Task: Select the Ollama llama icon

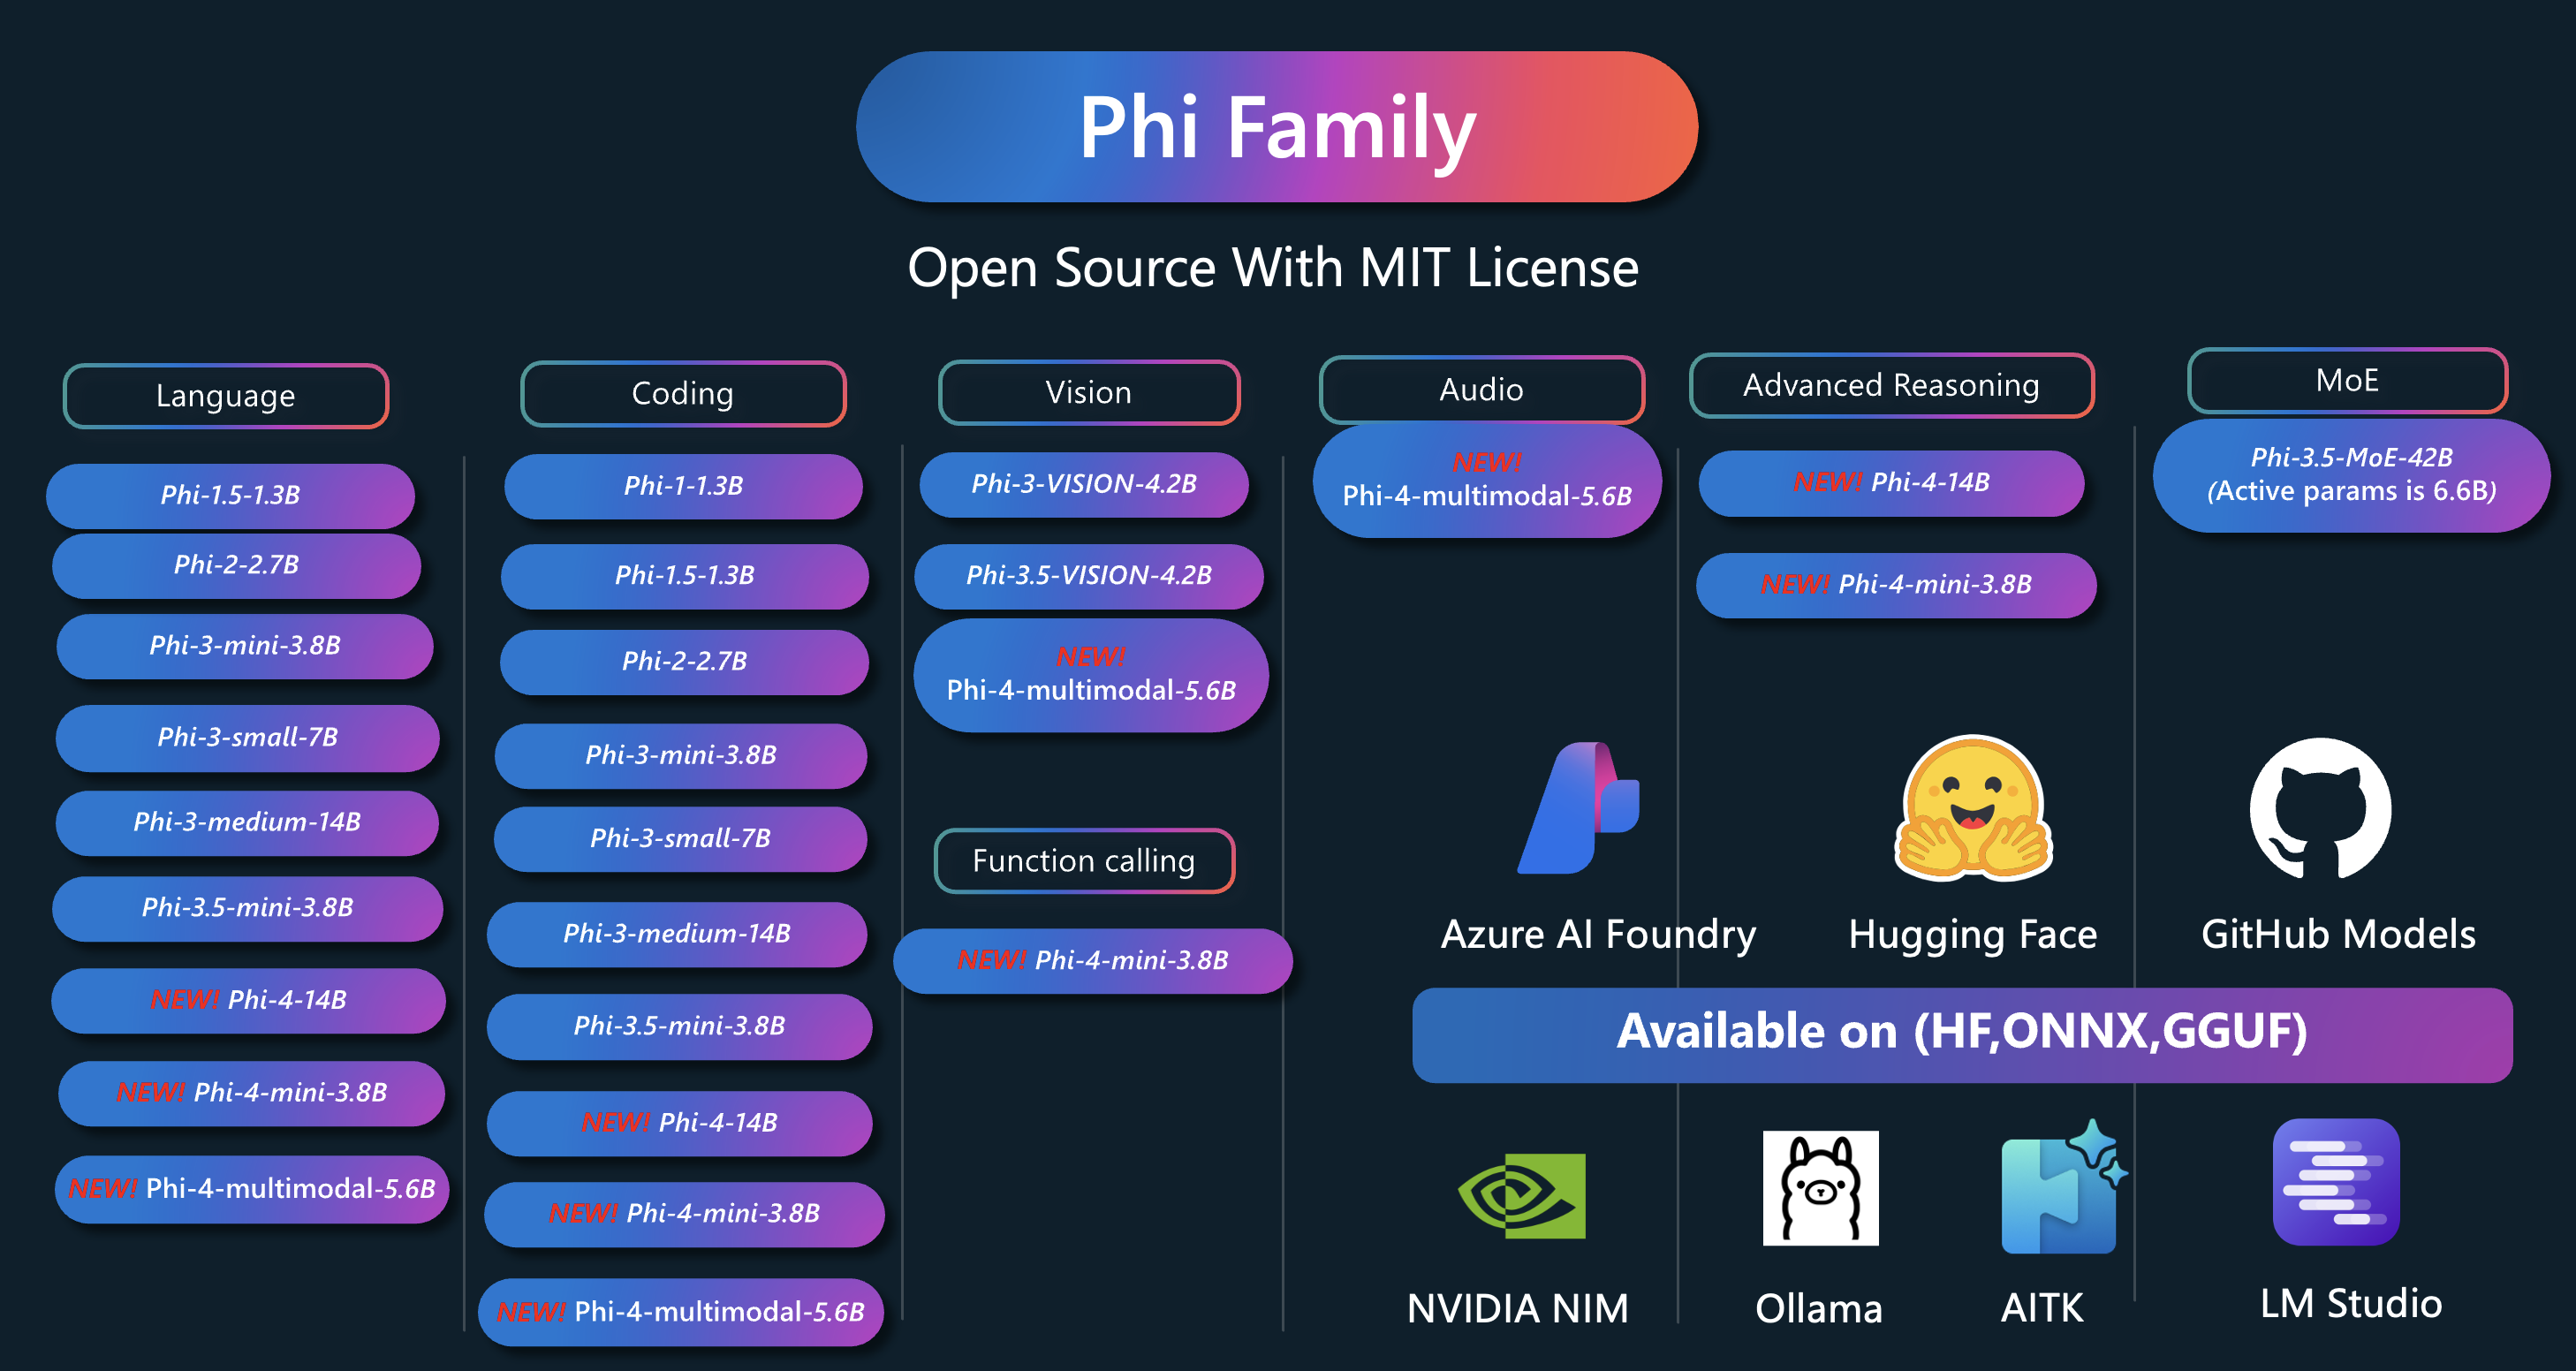Action: (x=1820, y=1190)
